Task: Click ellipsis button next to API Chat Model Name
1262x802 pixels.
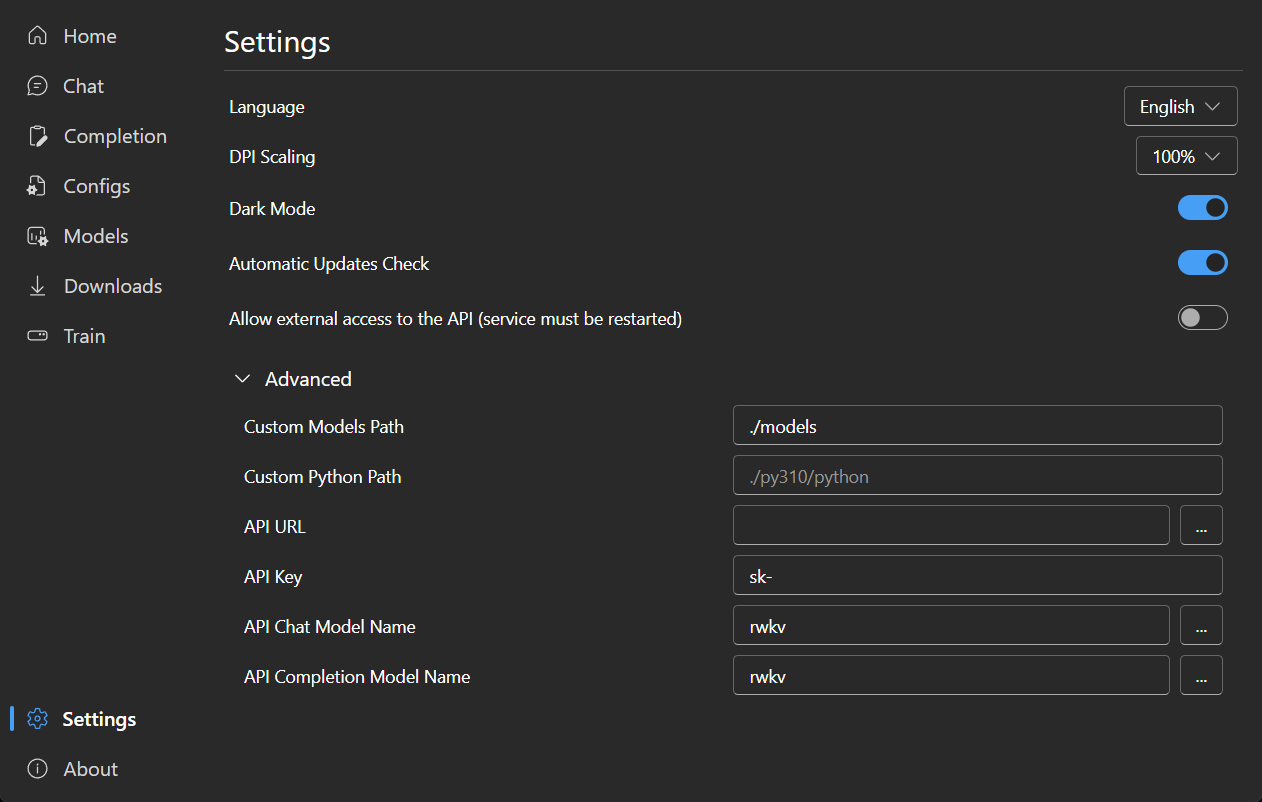Action: (x=1201, y=625)
